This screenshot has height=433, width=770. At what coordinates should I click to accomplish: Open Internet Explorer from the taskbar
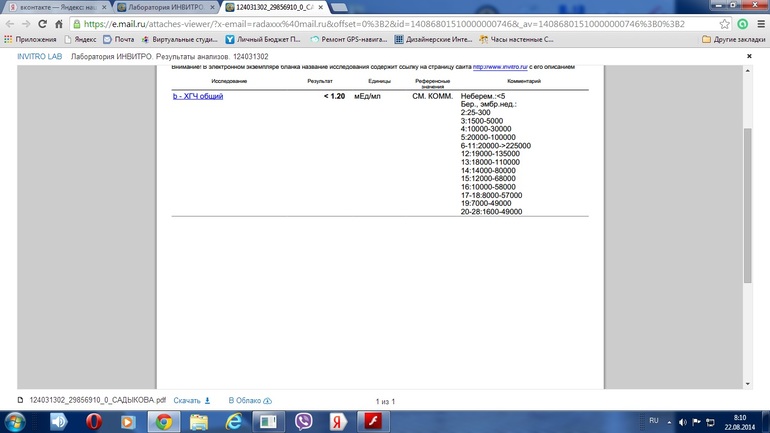coord(233,421)
